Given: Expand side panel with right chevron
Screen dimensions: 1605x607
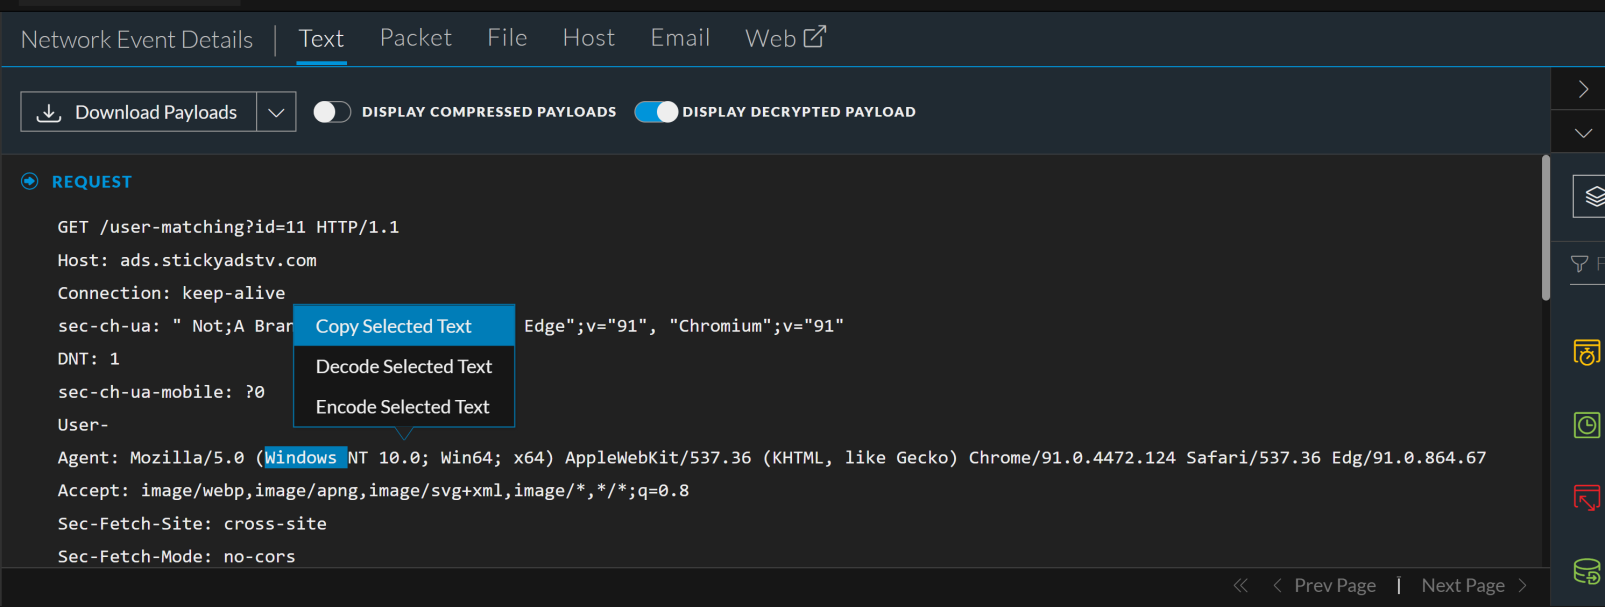Looking at the screenshot, I should click(x=1583, y=89).
